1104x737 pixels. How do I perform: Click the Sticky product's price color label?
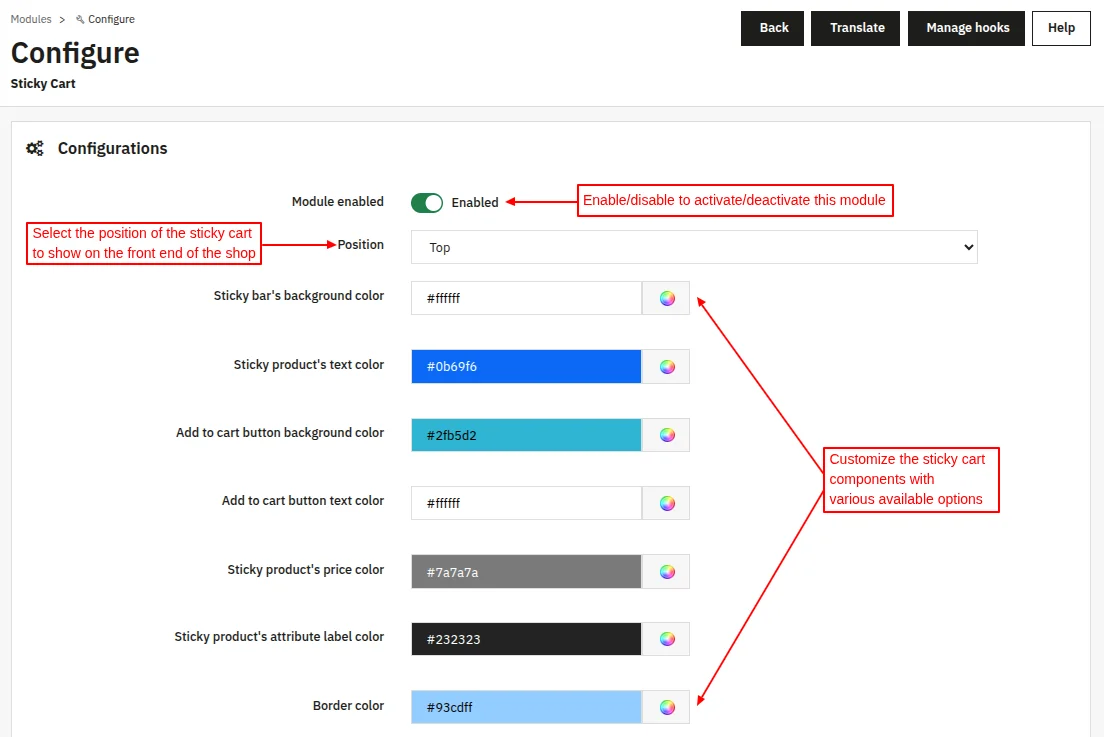(306, 569)
